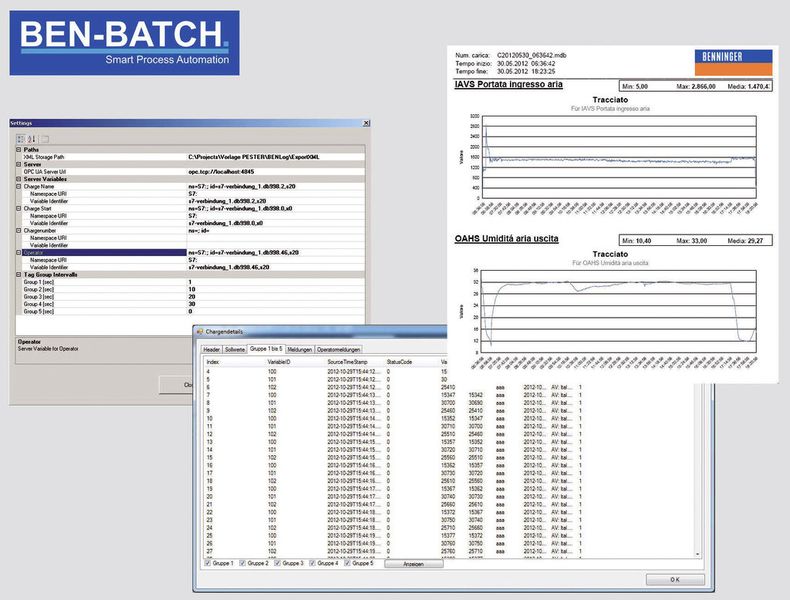The image size is (790, 600).
Task: Collapse the Charge Name property node
Action: point(19,186)
